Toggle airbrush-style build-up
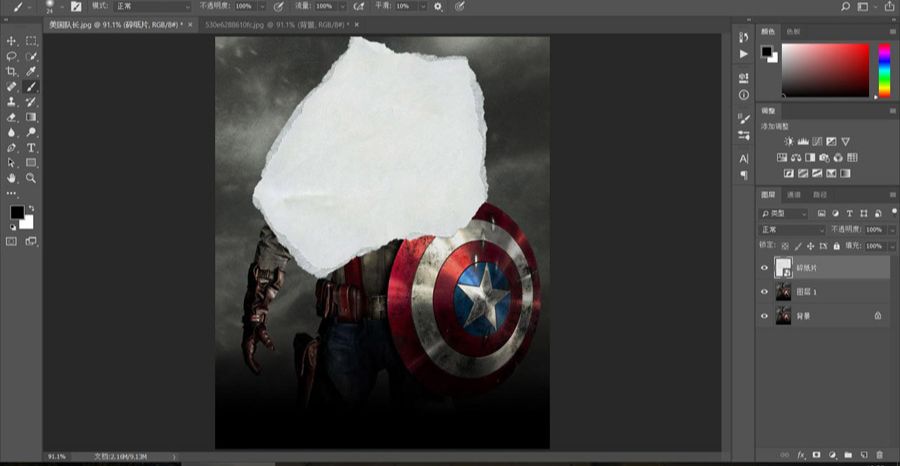The width and height of the screenshot is (900, 466). tap(359, 6)
